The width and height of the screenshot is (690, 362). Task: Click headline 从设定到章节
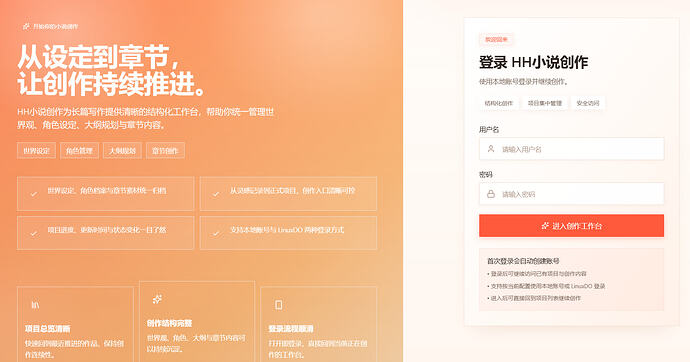click(99, 57)
